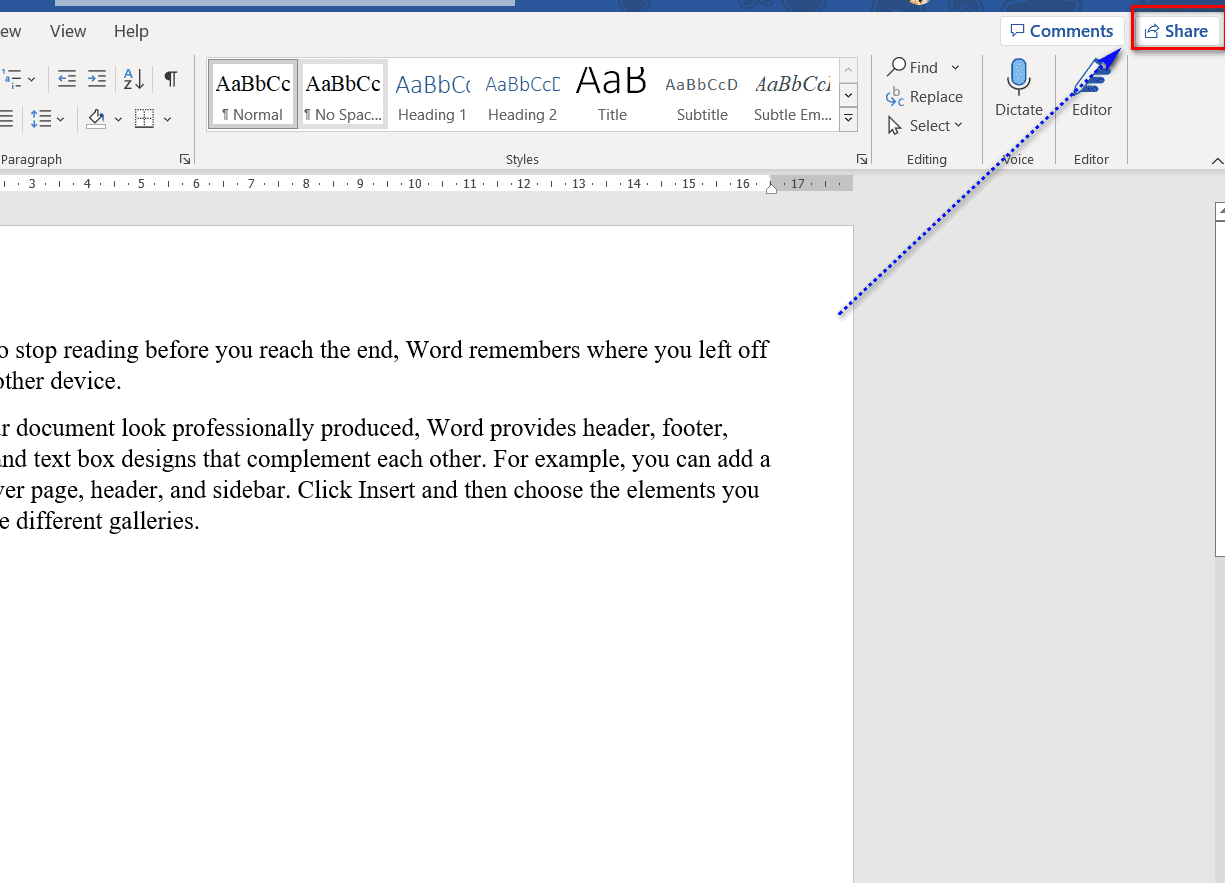1225x883 pixels.
Task: Apply the Heading 2 style
Action: click(522, 94)
